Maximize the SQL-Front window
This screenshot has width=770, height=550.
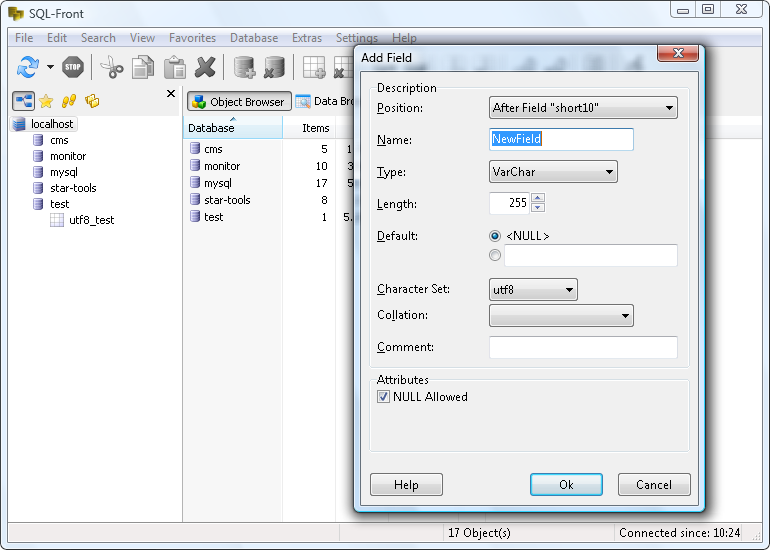click(x=708, y=10)
